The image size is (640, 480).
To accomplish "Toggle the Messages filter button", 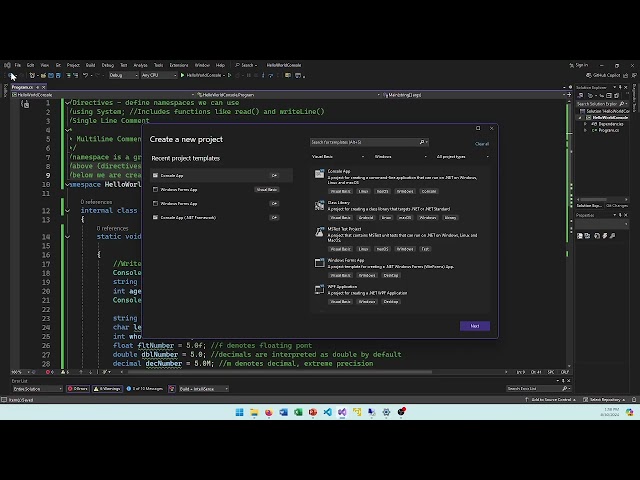I will tap(144, 389).
